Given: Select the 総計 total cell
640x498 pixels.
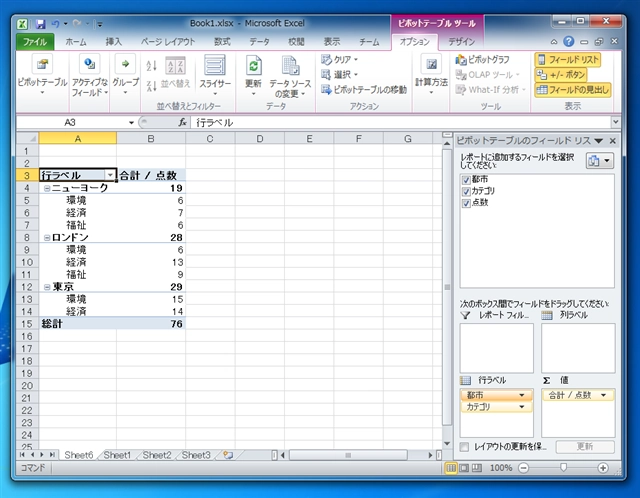Looking at the screenshot, I should (x=78, y=324).
